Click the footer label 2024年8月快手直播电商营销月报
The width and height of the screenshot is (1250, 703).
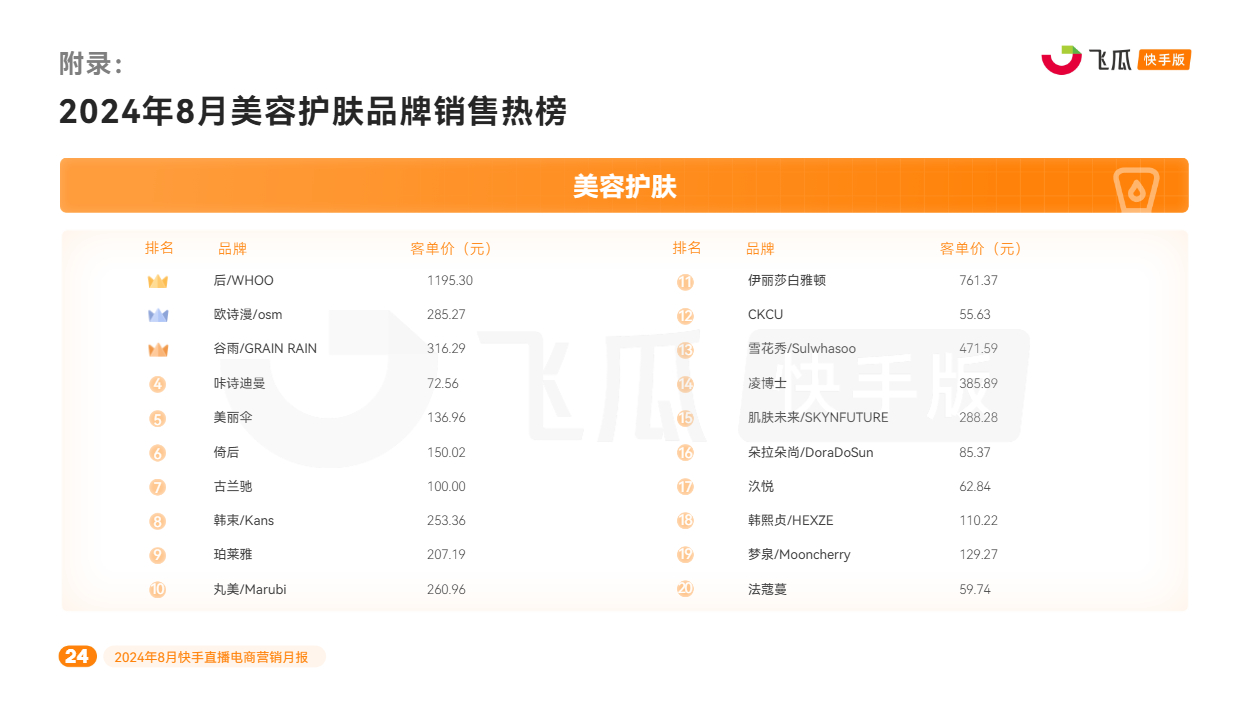212,657
